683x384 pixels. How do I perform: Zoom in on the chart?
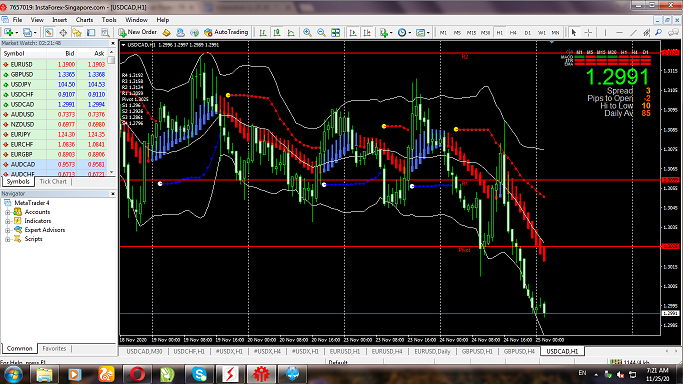click(308, 32)
